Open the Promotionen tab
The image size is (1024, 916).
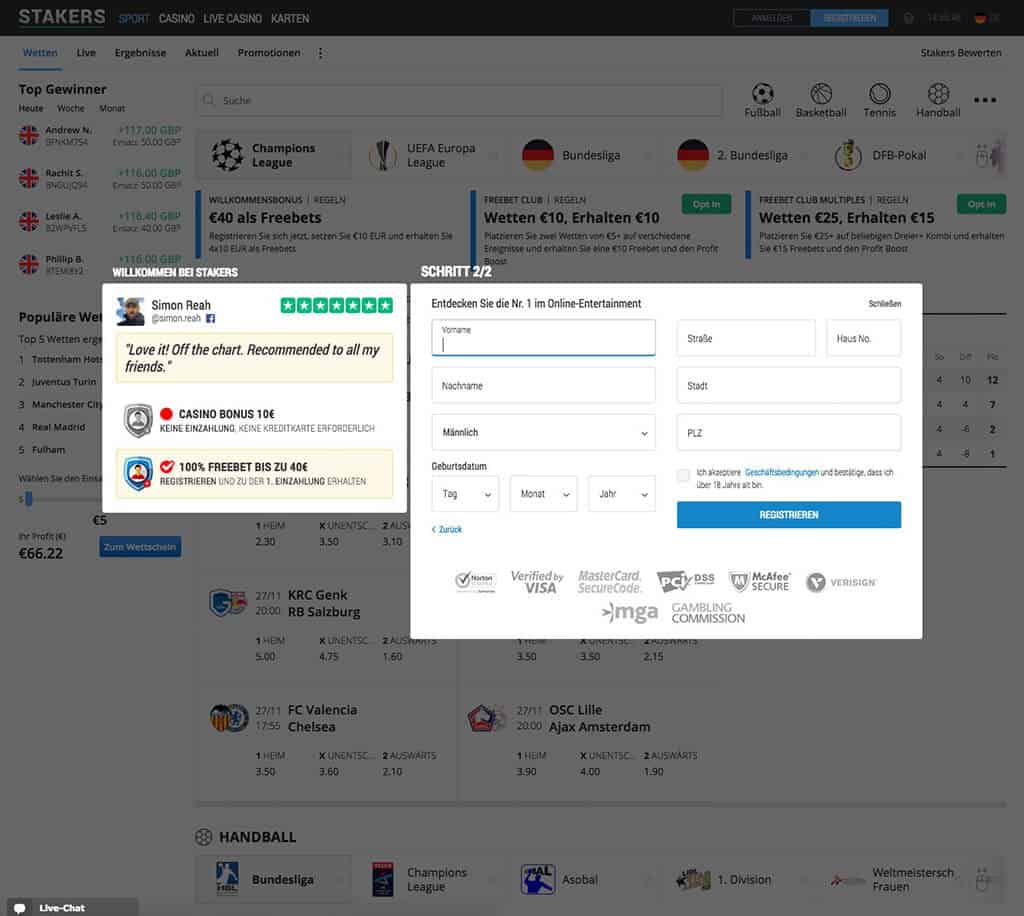point(269,53)
